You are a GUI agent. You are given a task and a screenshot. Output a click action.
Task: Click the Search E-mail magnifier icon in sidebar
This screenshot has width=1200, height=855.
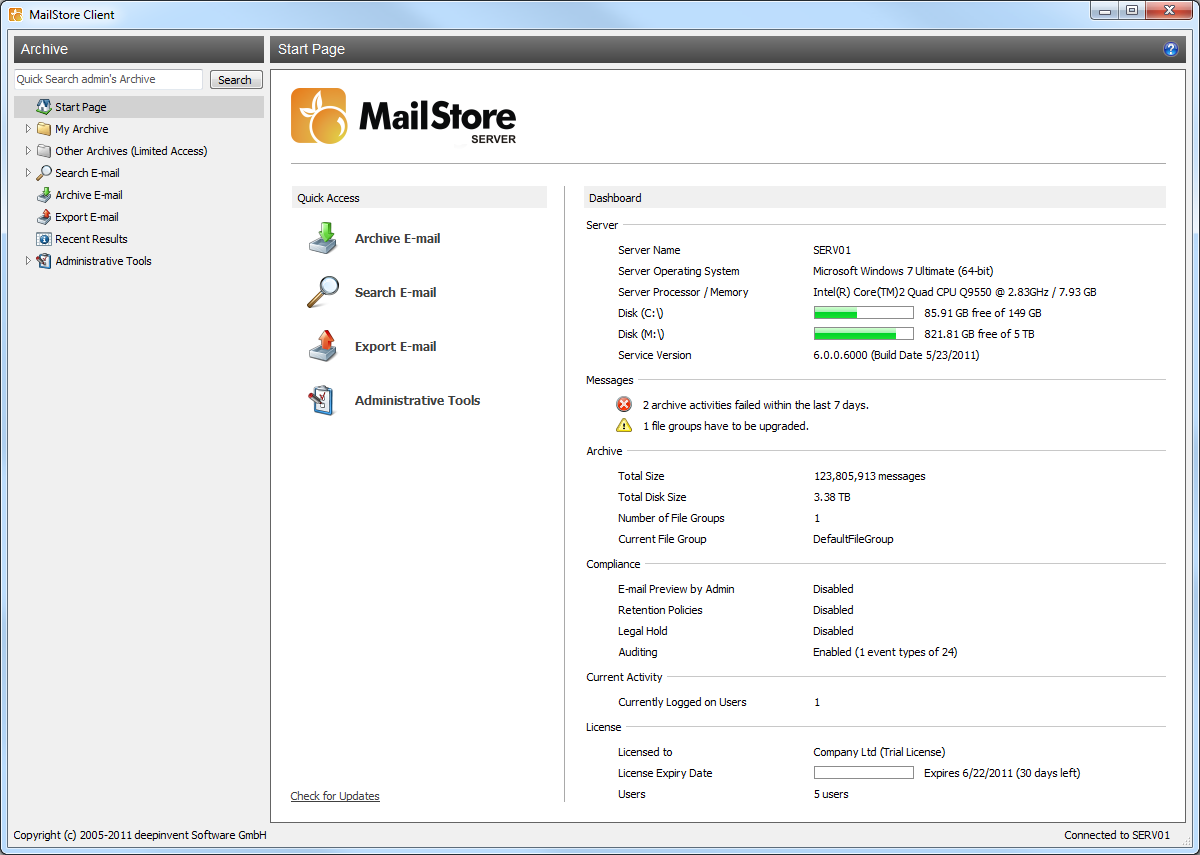point(44,173)
